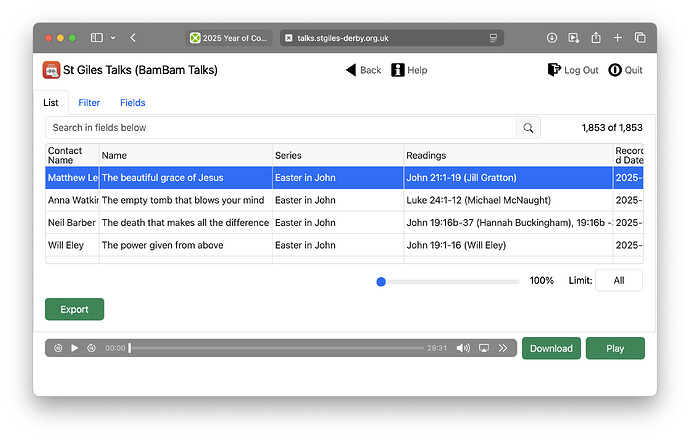Viewport: 690px width, 439px height.
Task: Sort by Recorded Date column header
Action: click(628, 155)
